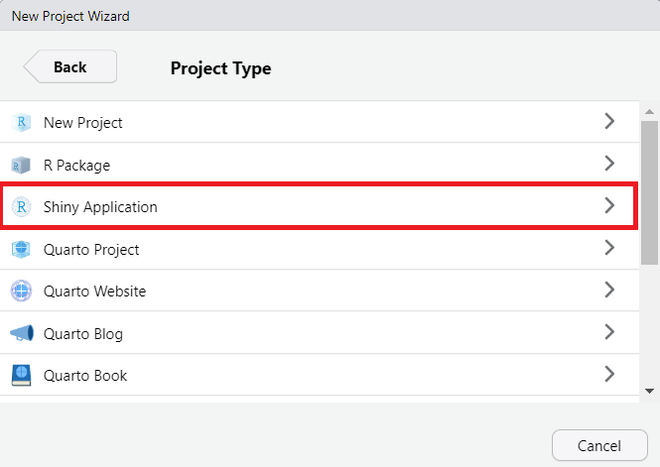Go back with the Back button
Viewport: 660px width, 467px height.
tap(70, 67)
